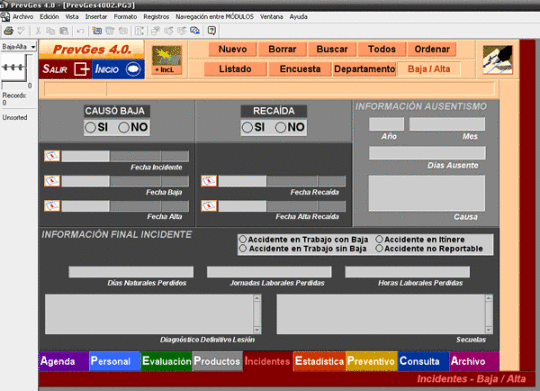Click the Listado button
The width and height of the screenshot is (540, 391).
pos(235,69)
